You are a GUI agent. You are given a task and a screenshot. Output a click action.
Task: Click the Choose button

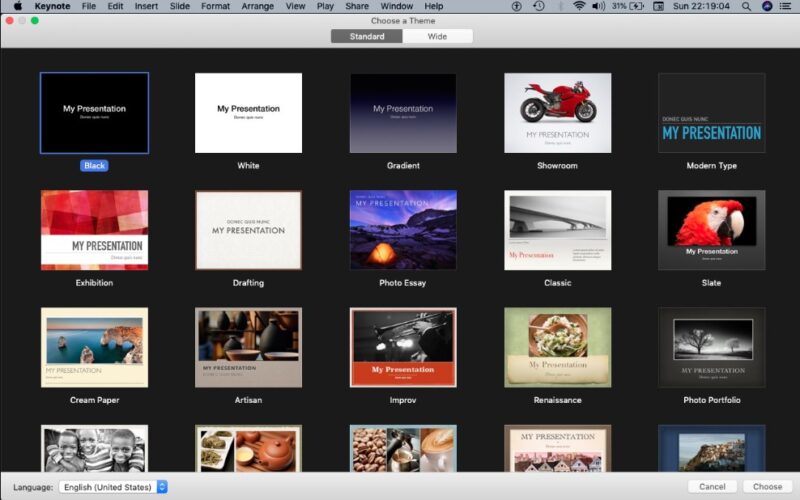click(767, 487)
